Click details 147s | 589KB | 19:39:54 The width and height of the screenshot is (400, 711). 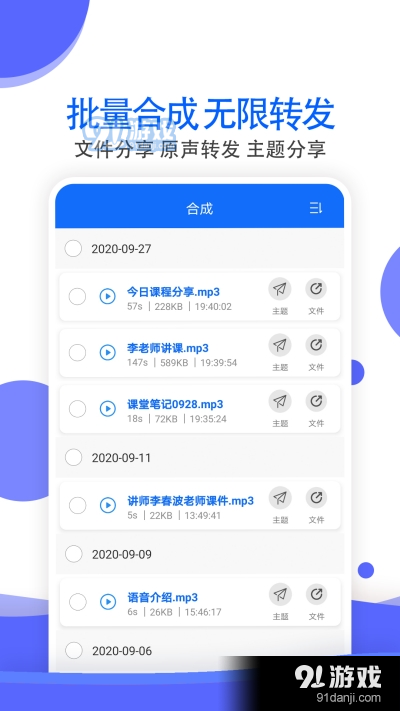tap(182, 362)
